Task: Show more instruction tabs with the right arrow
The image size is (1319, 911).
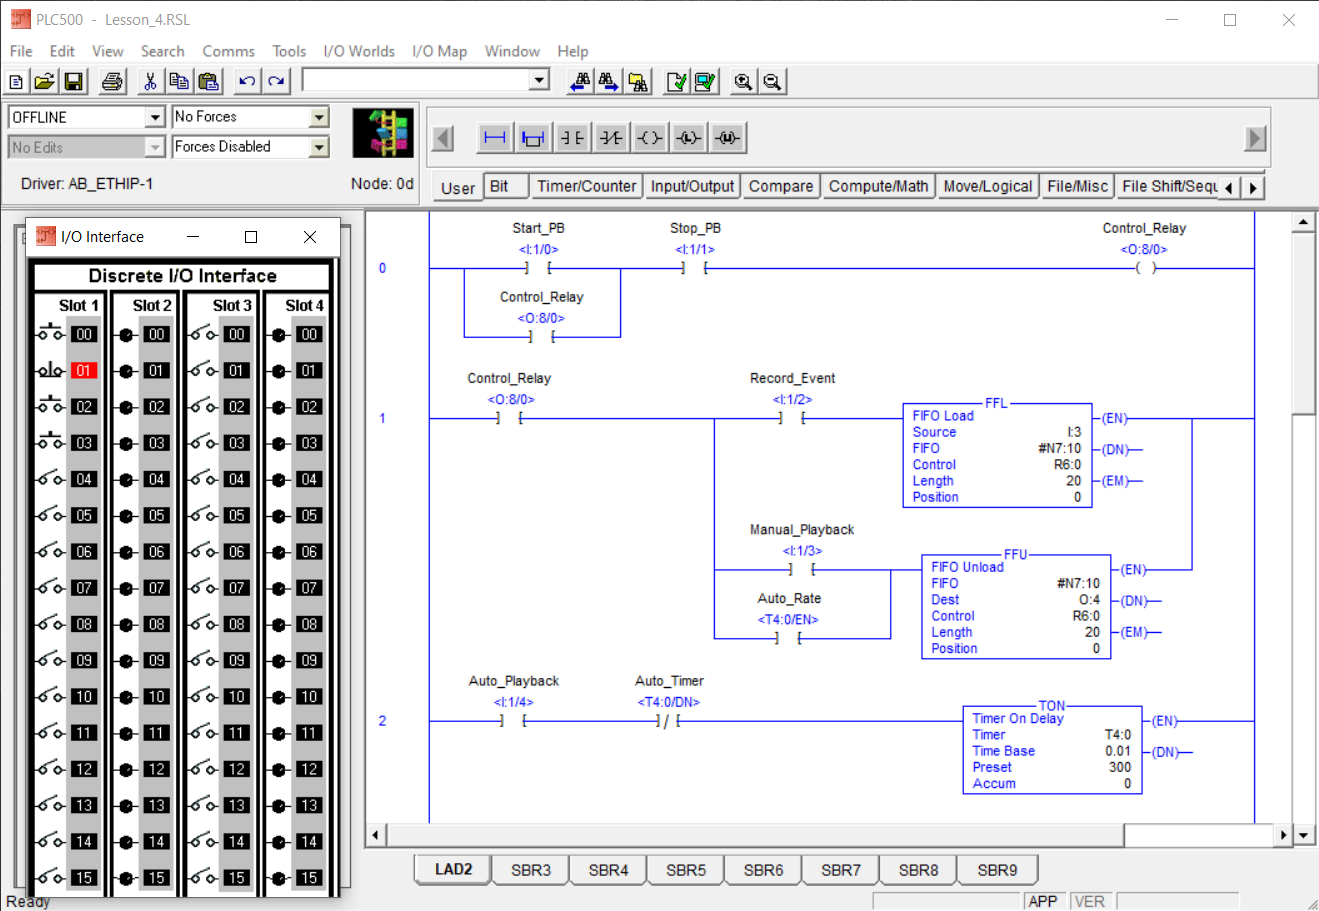Action: point(1253,187)
